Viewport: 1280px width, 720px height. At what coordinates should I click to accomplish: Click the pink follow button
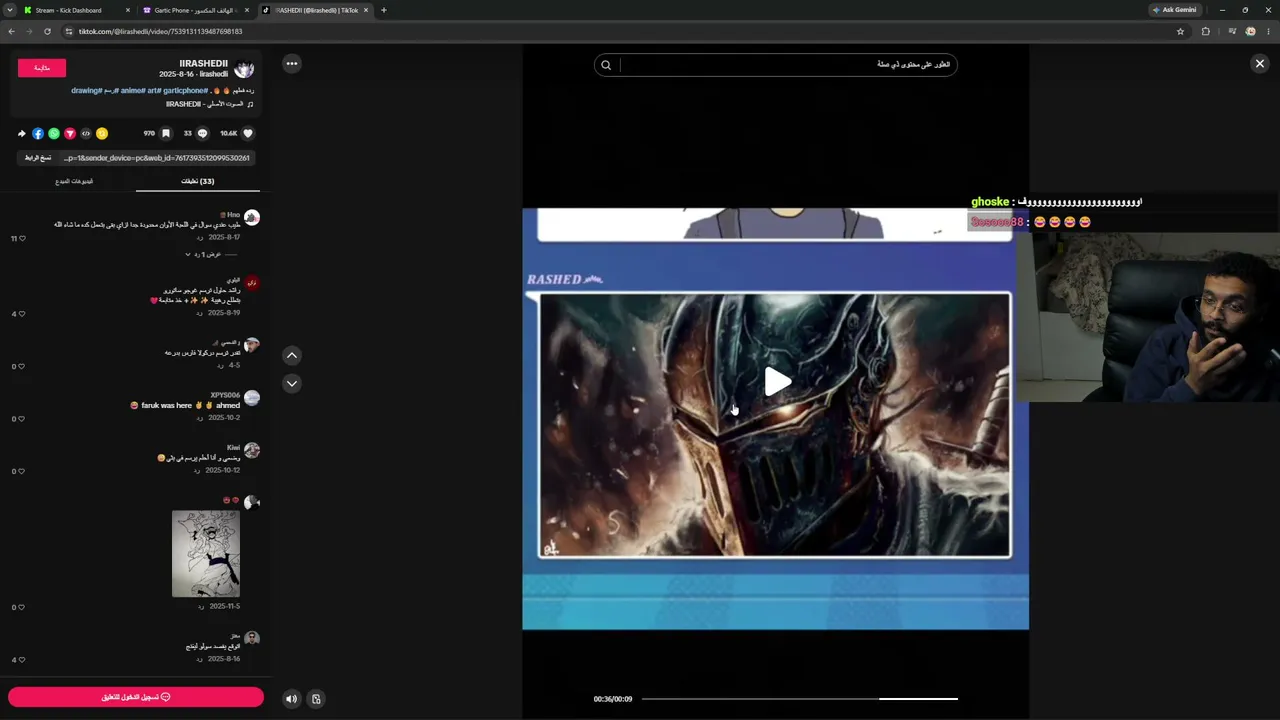coord(42,68)
